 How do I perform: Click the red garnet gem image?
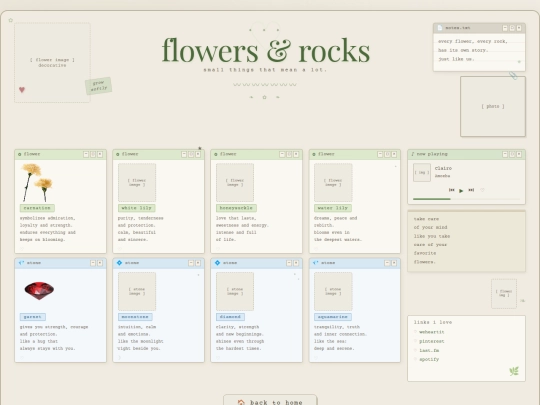[x=39, y=291]
